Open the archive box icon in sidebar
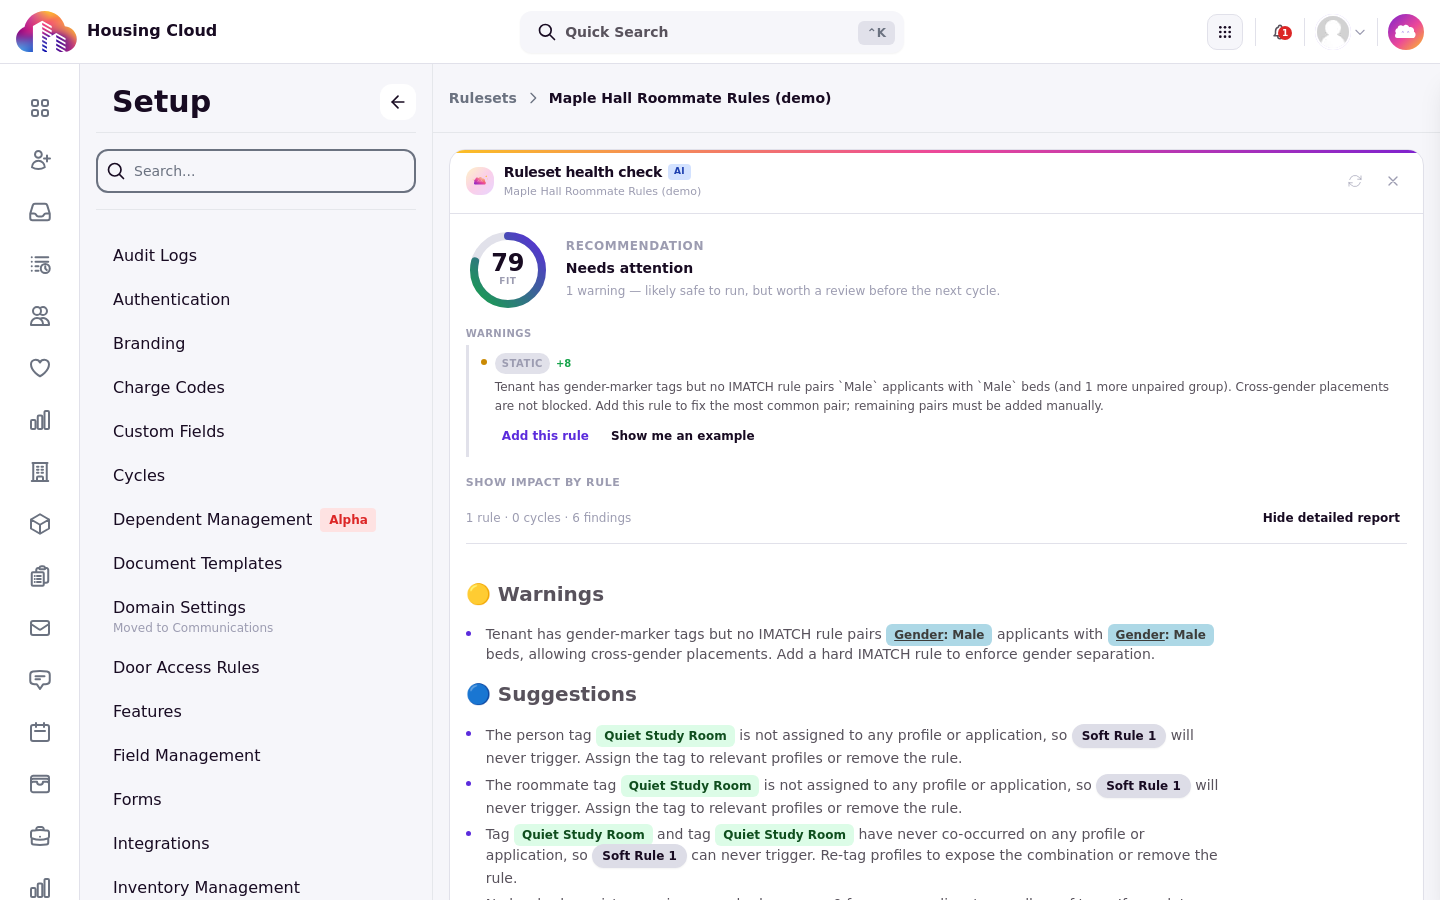The width and height of the screenshot is (1440, 900). (x=40, y=784)
